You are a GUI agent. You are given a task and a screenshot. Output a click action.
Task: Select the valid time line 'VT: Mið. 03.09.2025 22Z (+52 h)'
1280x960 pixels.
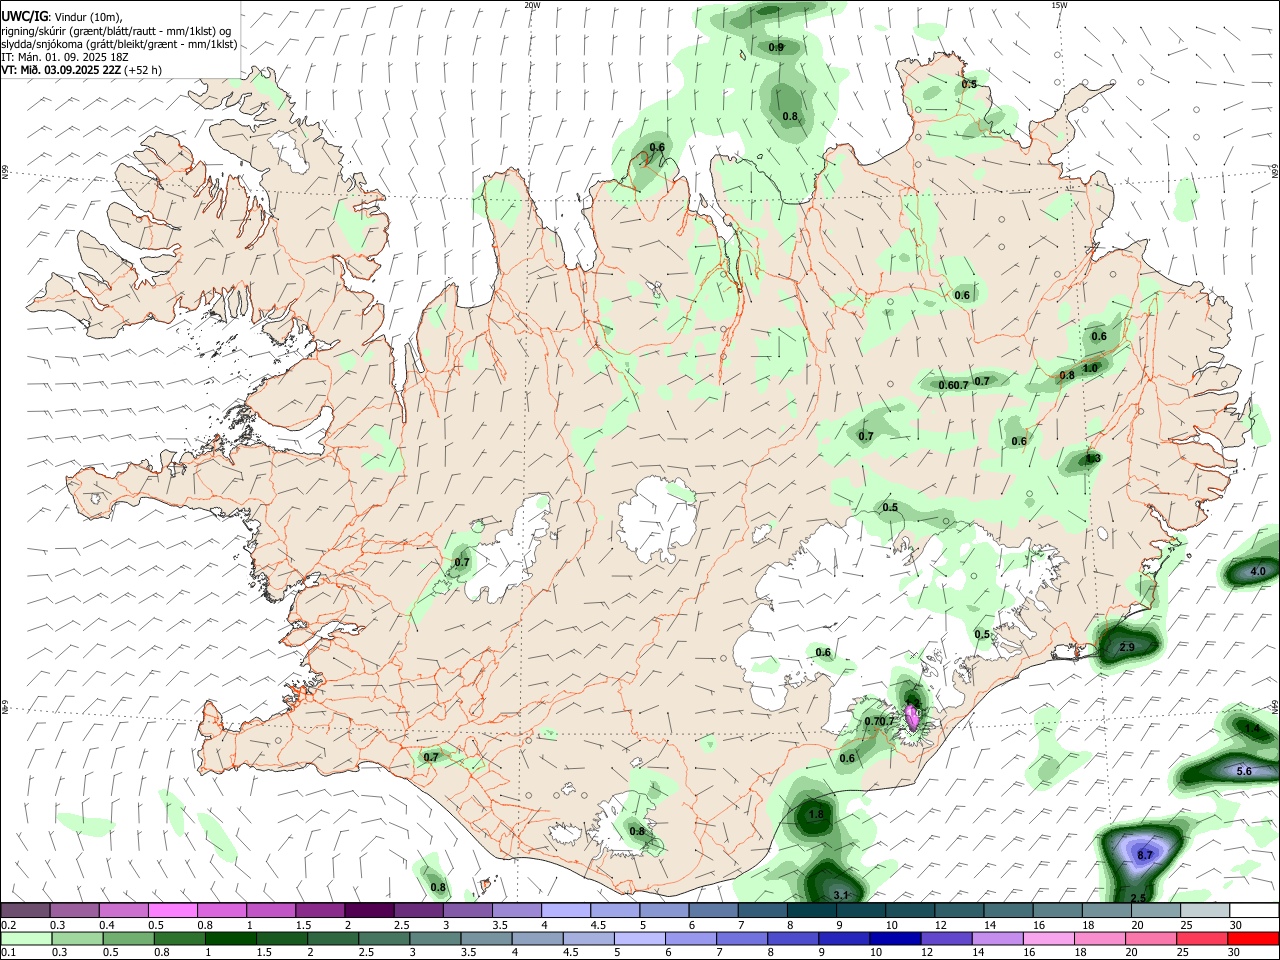pos(81,70)
